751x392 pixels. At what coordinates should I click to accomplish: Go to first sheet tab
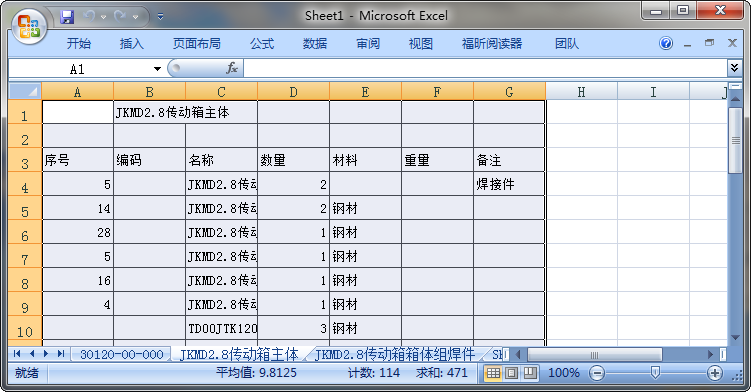[17, 354]
